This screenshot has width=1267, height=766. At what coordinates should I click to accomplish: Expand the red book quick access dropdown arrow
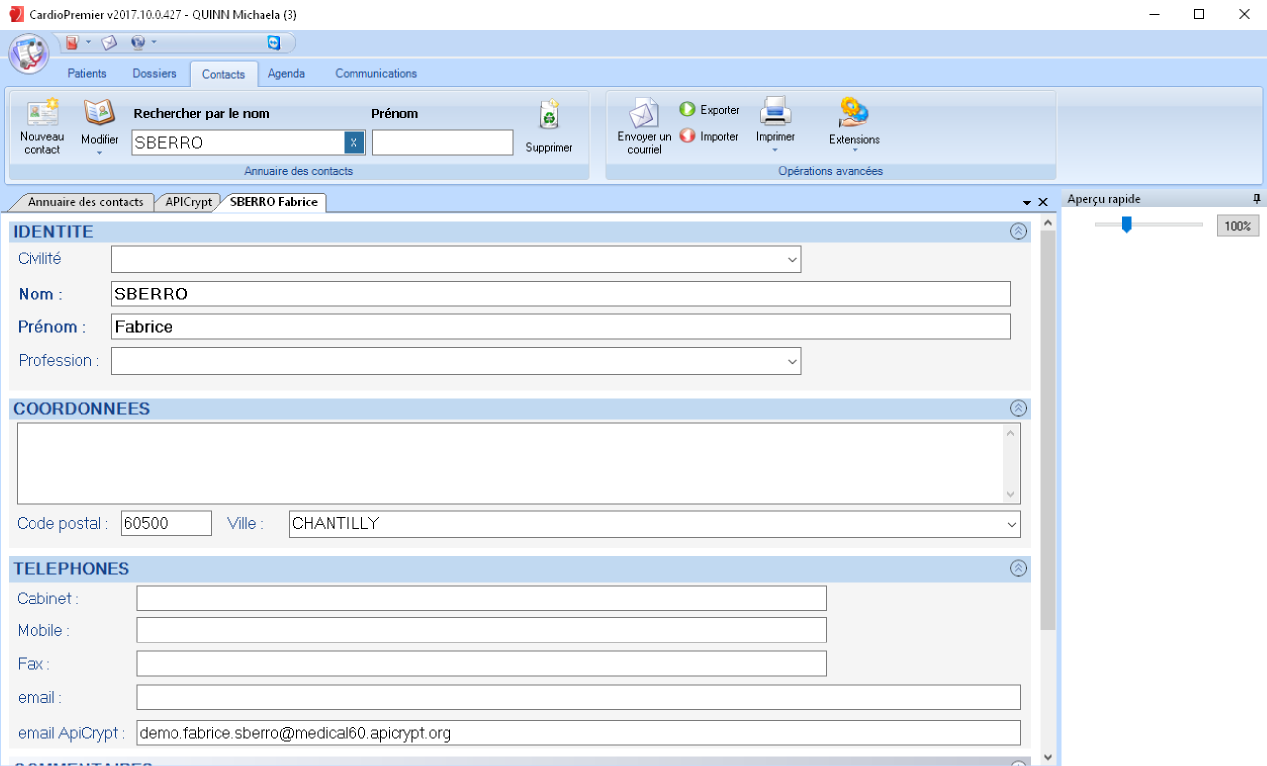pyautogui.click(x=88, y=42)
